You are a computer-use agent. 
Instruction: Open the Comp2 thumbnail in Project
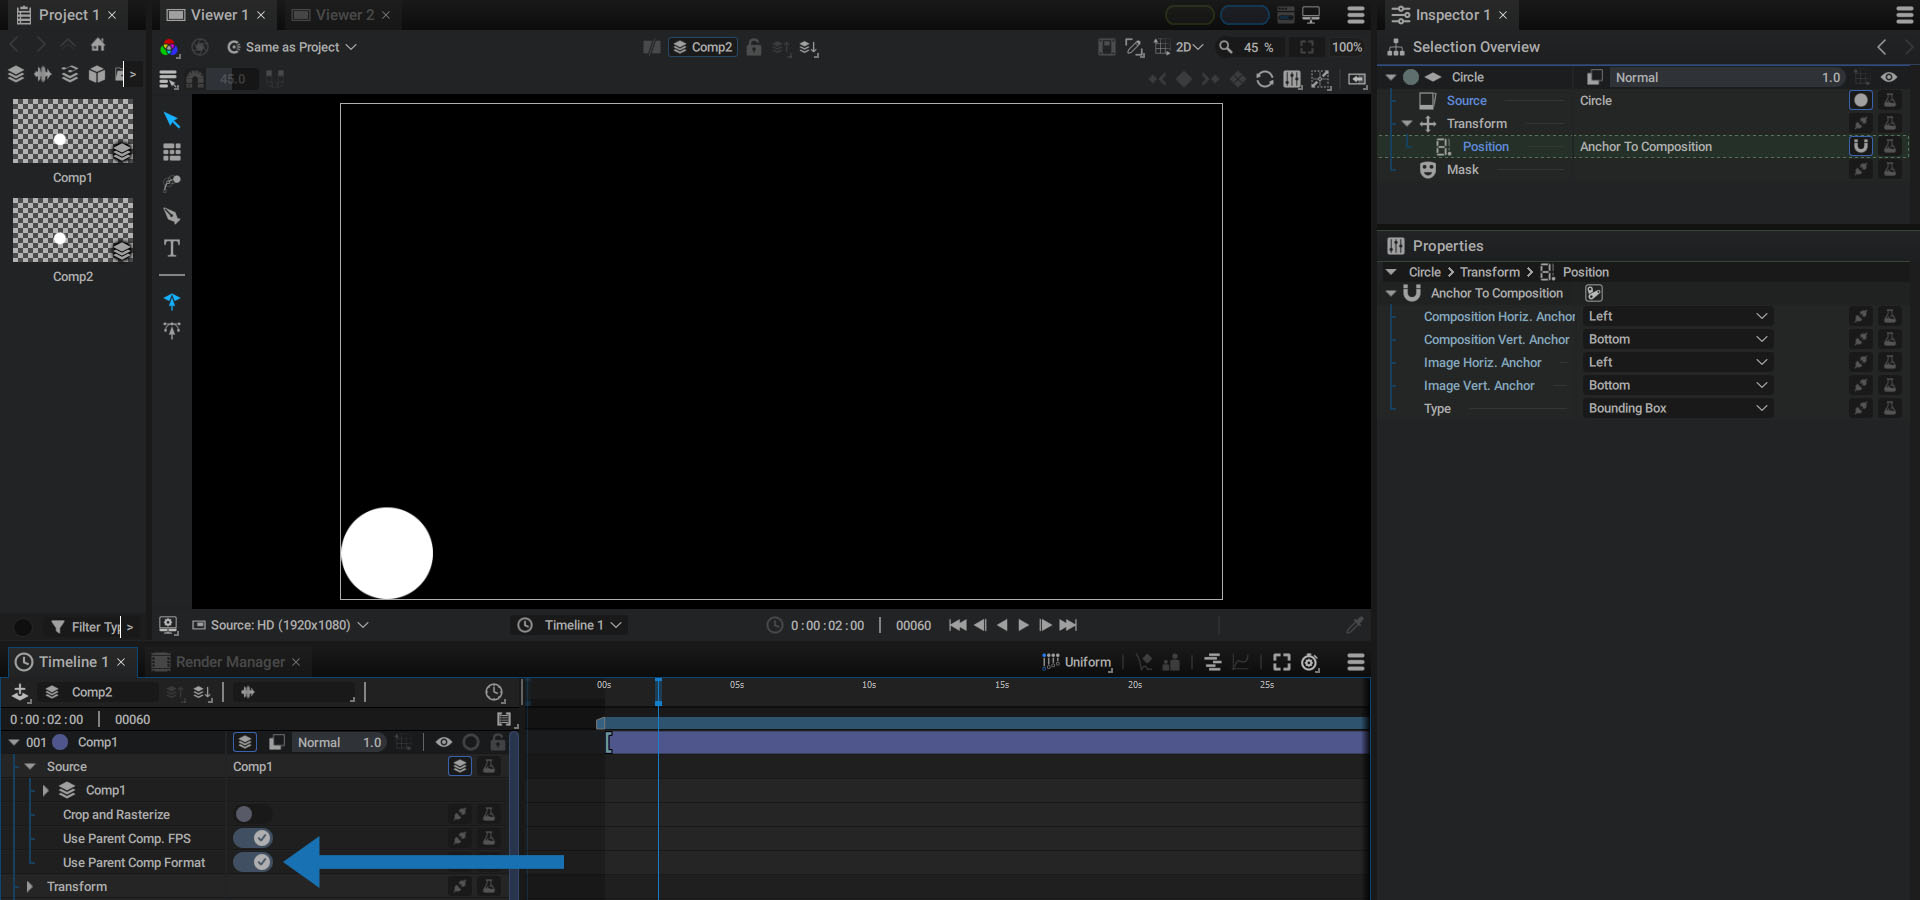pyautogui.click(x=72, y=230)
